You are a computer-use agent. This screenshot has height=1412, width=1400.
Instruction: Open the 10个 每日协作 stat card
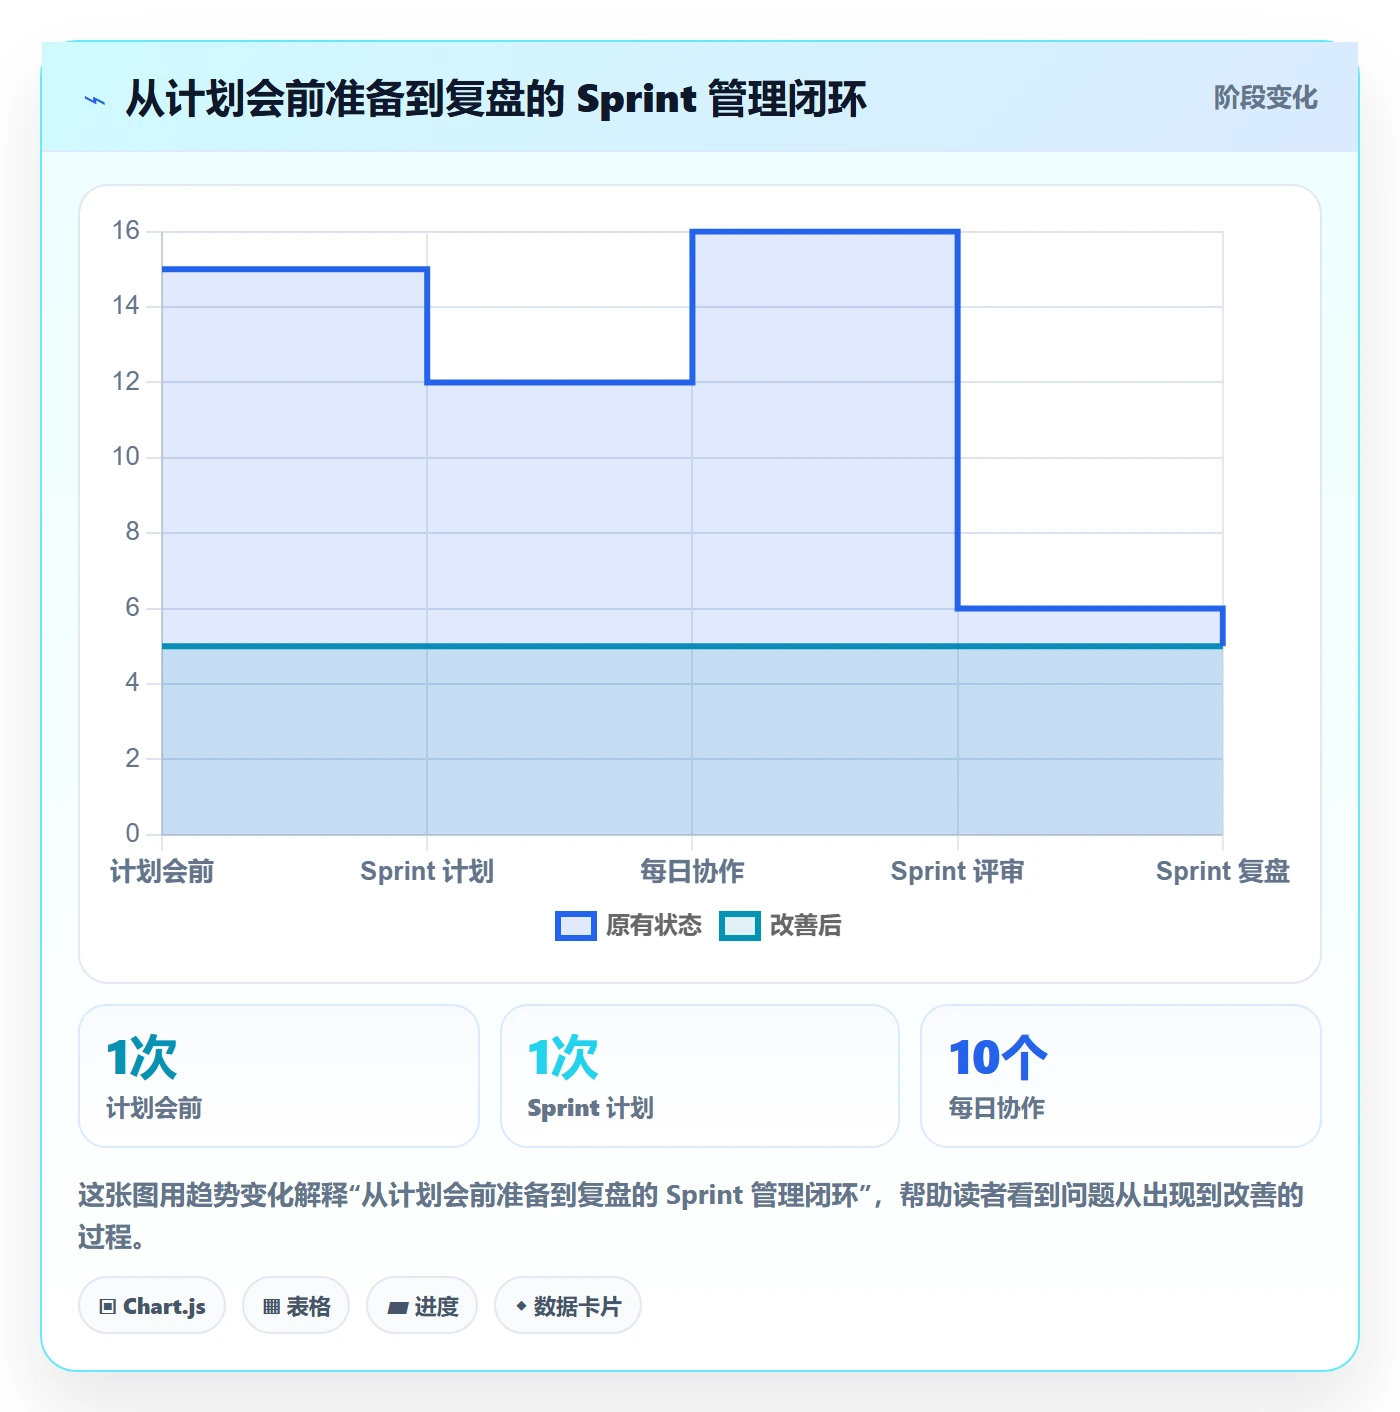coord(1121,1076)
